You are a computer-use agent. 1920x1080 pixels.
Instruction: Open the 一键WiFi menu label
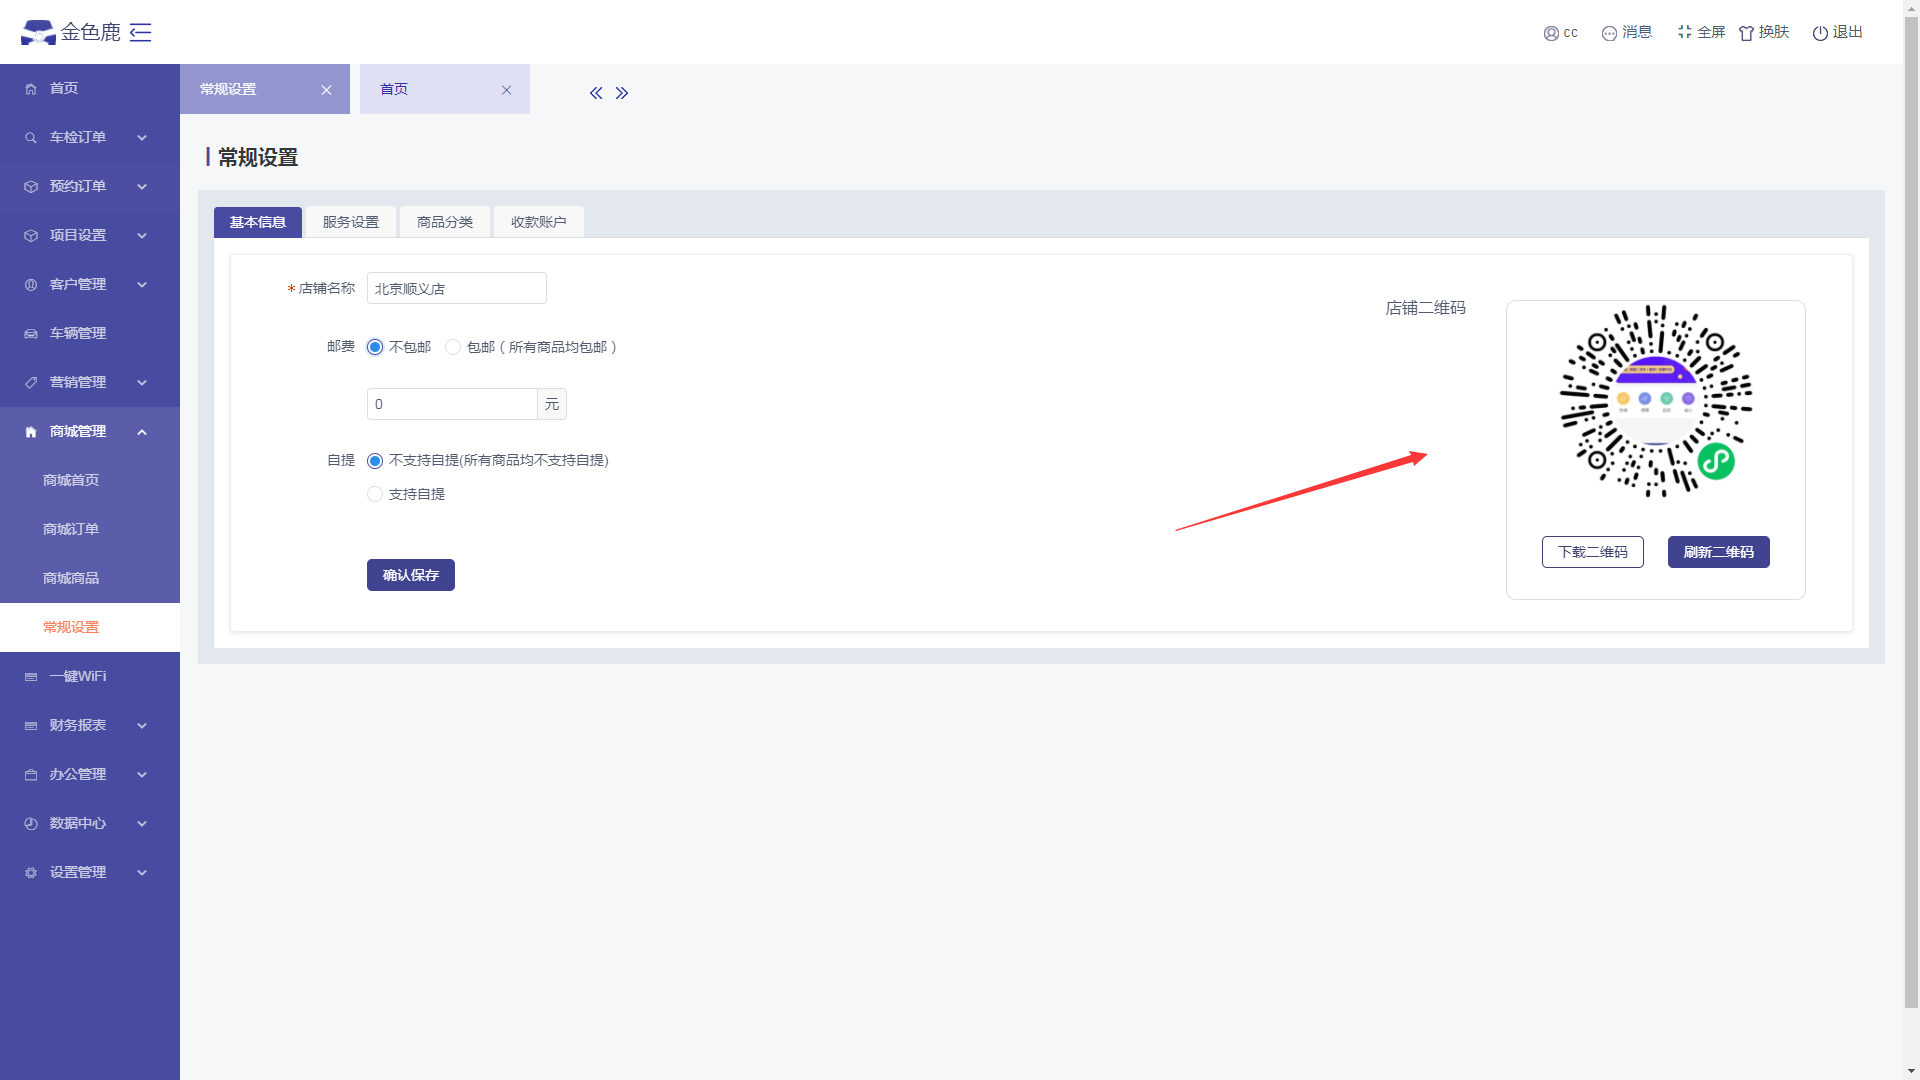[x=78, y=677]
